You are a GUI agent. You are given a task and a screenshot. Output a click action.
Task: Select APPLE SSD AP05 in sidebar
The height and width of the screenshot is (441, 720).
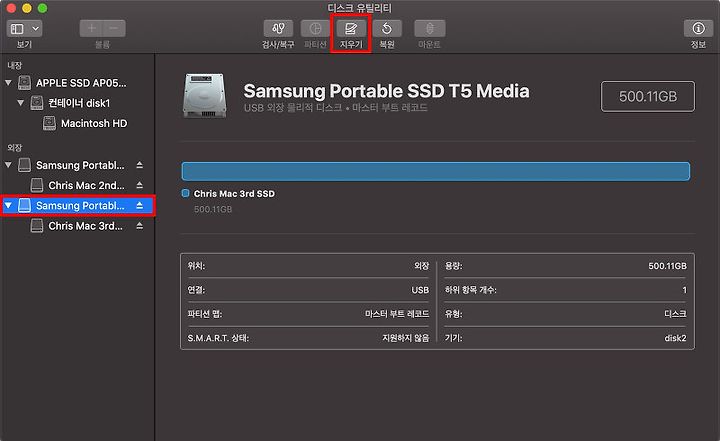[81, 83]
